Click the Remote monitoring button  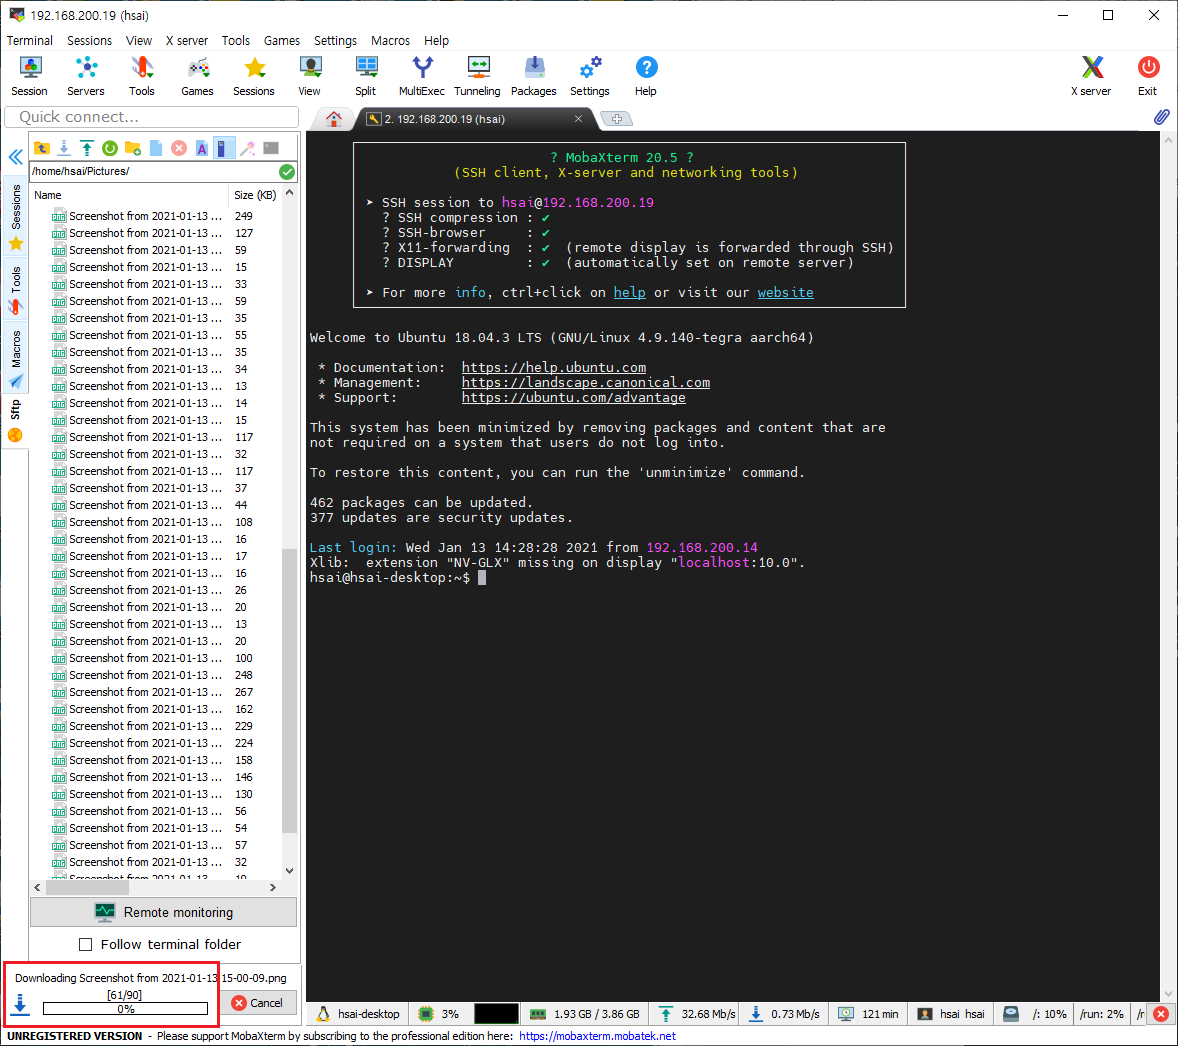(164, 912)
